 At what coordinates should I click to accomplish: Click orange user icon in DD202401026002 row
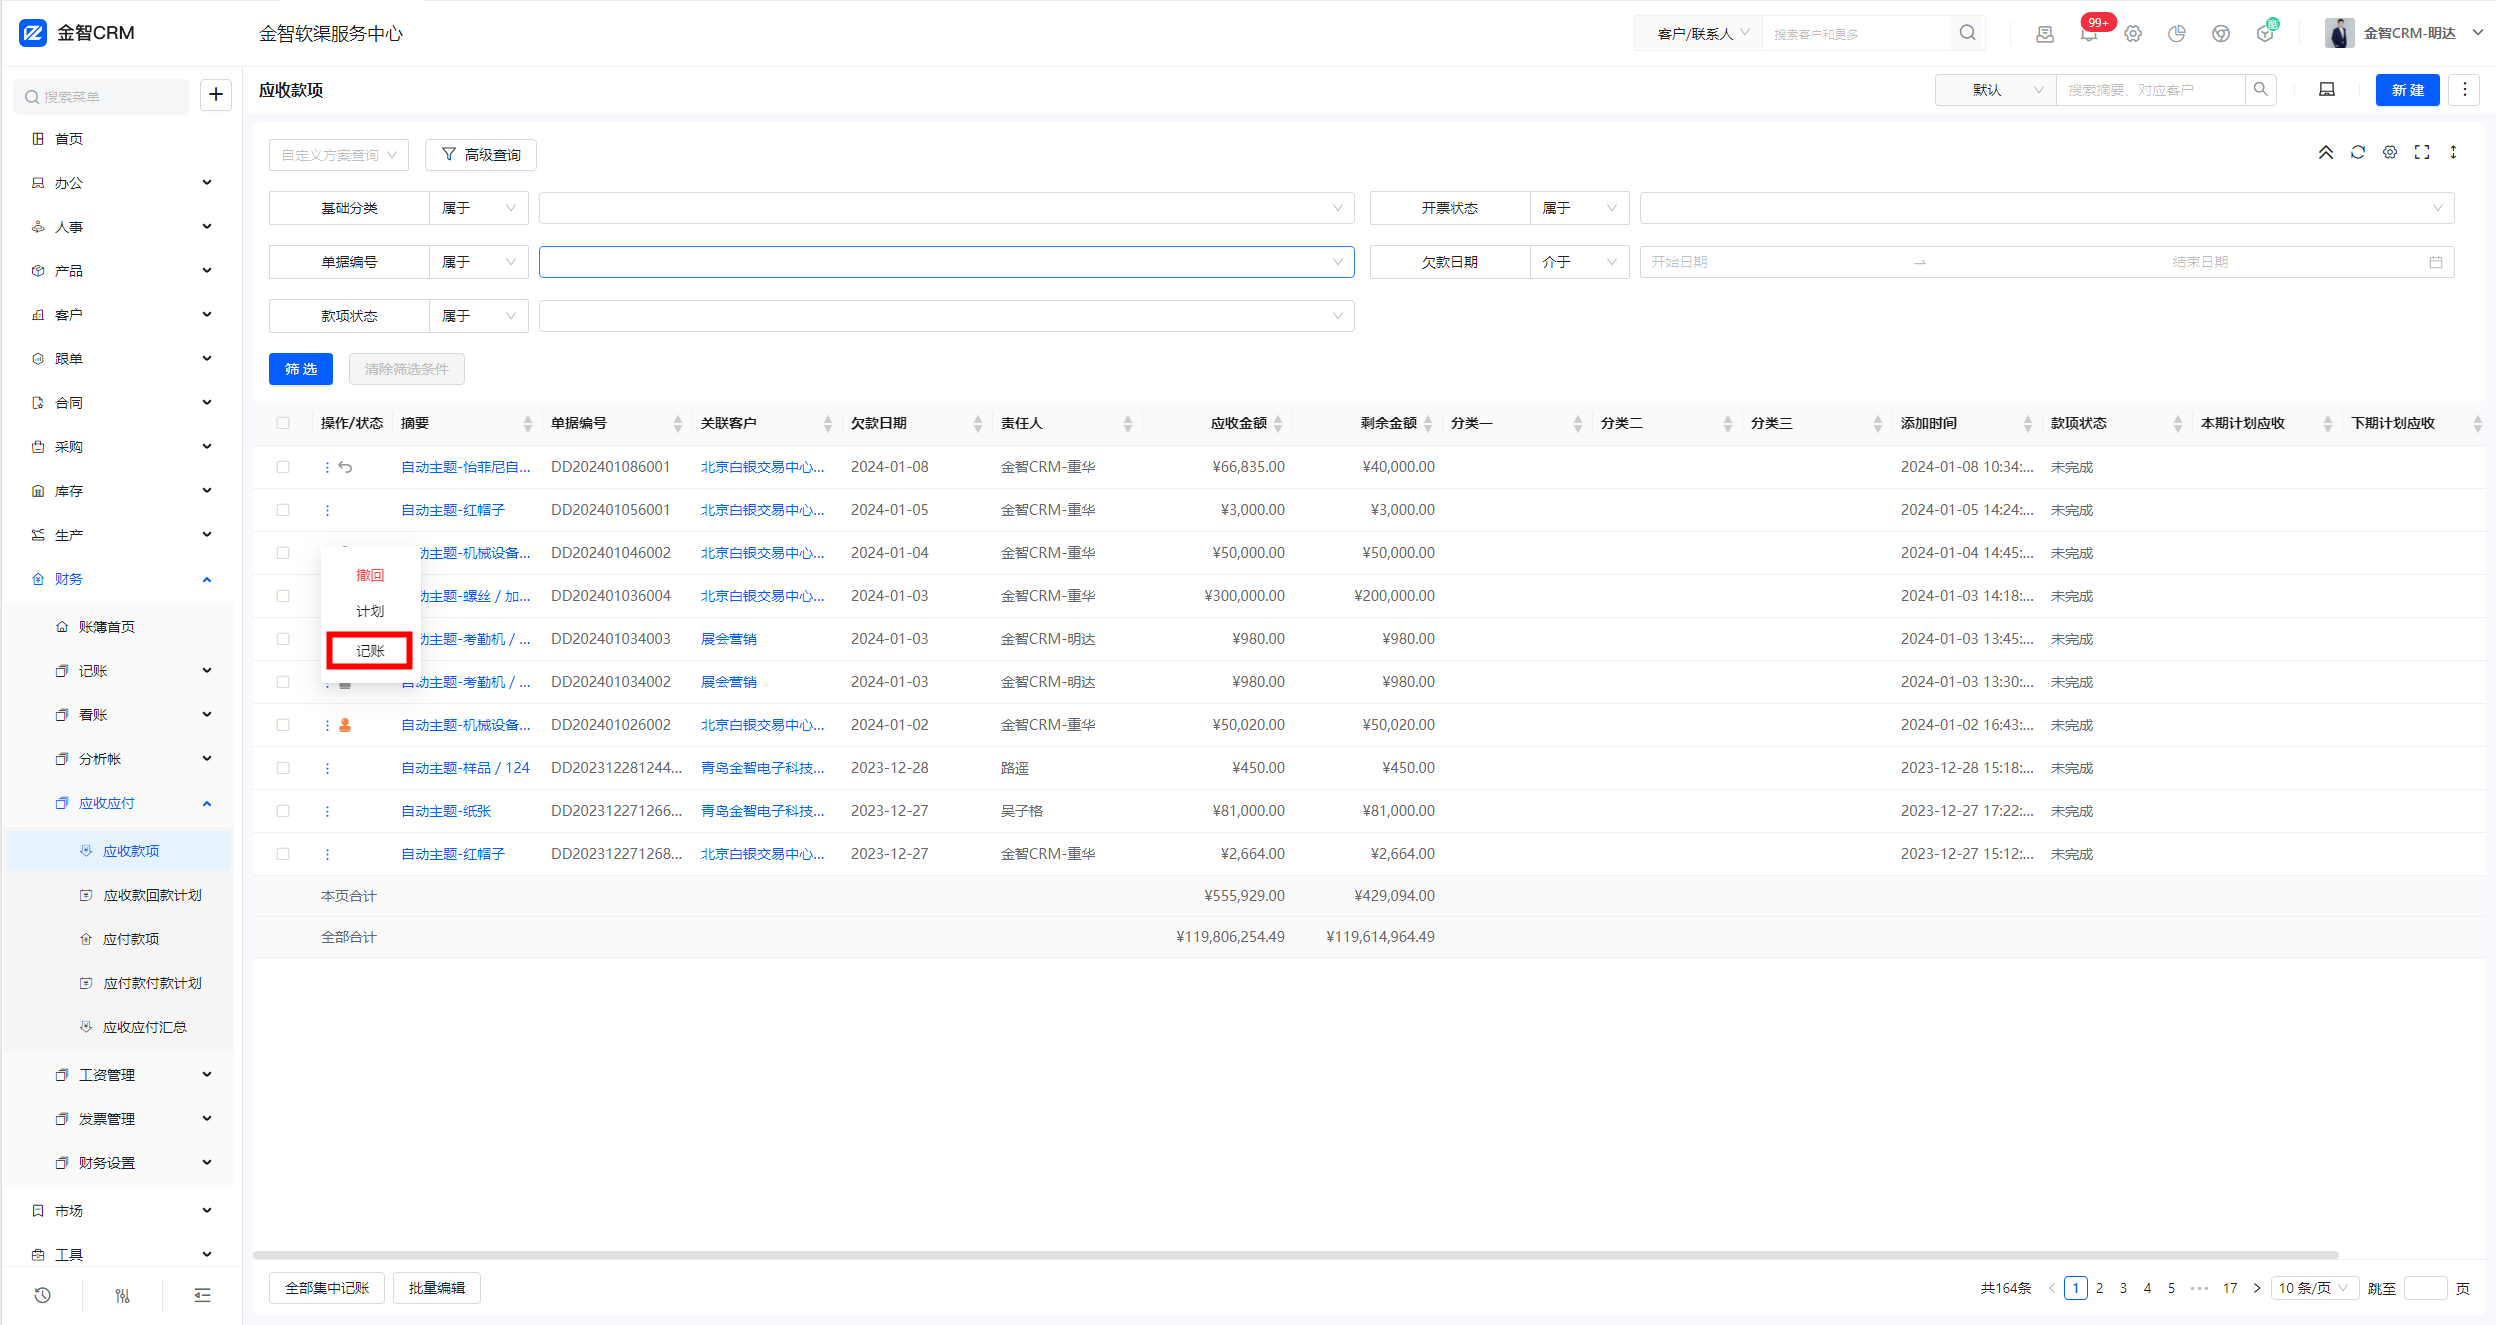345,725
